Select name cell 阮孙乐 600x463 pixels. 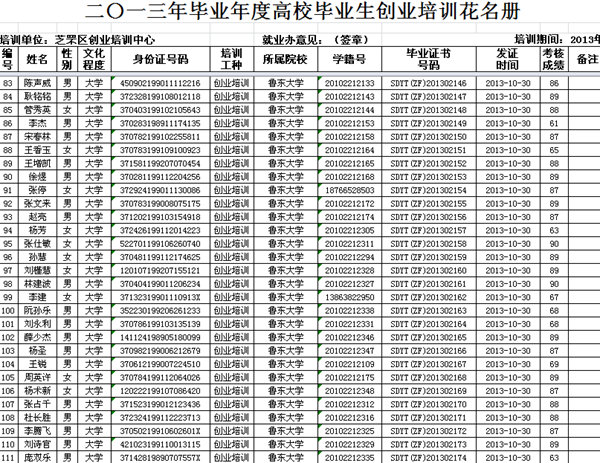point(38,310)
